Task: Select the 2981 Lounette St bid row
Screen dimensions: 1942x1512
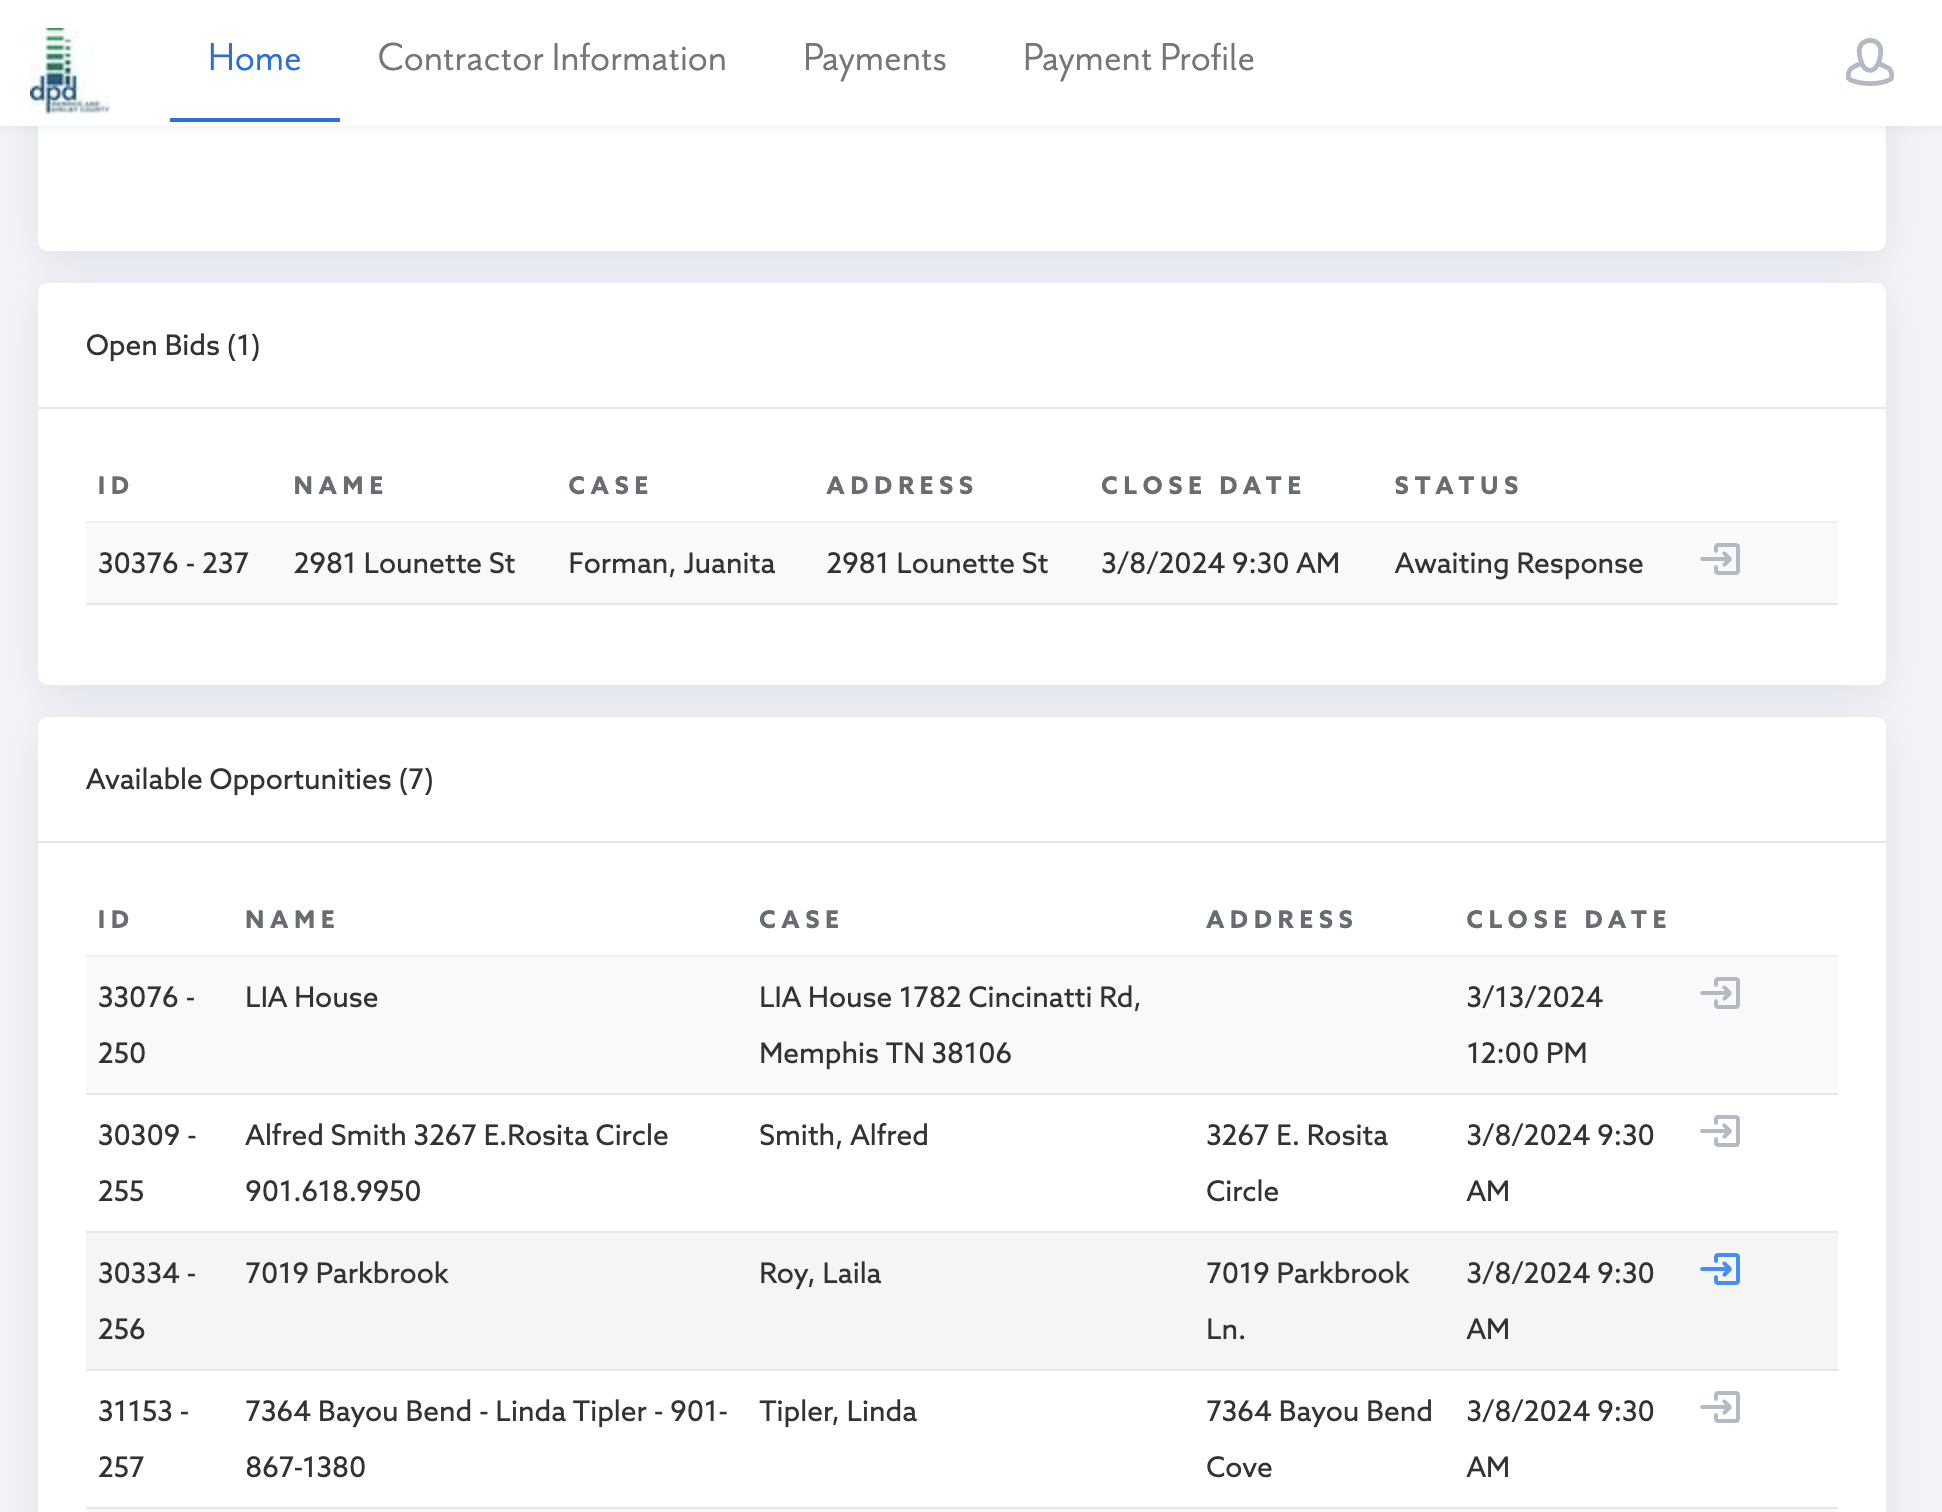Action: 404,564
